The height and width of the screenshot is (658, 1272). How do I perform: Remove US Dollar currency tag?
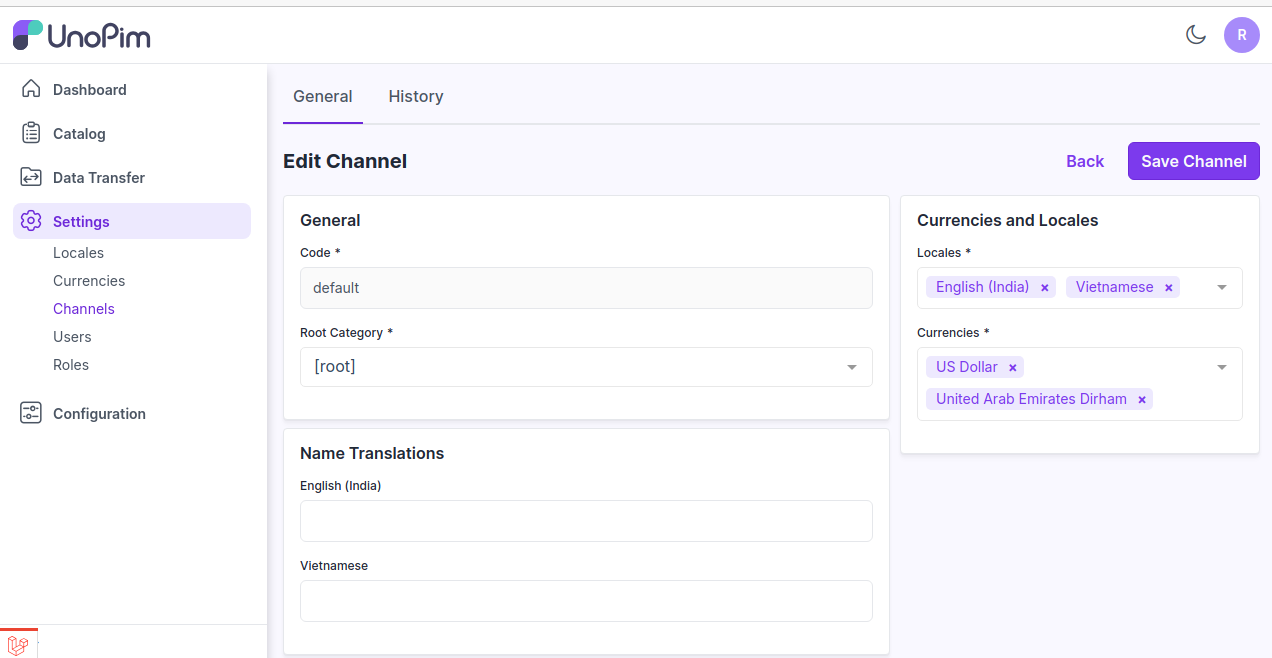click(x=1012, y=368)
